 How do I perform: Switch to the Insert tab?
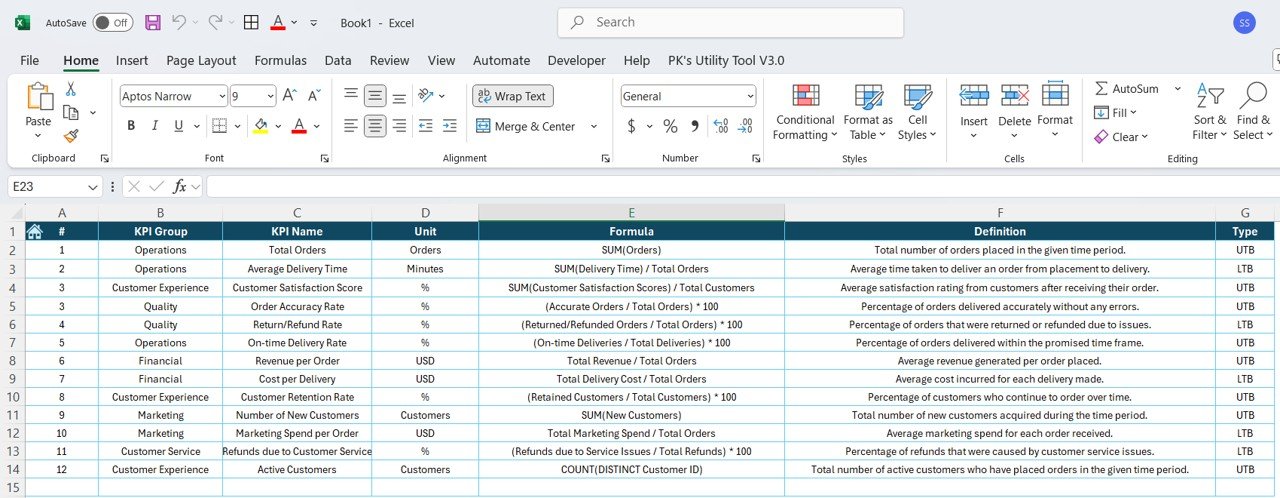pyautogui.click(x=132, y=60)
